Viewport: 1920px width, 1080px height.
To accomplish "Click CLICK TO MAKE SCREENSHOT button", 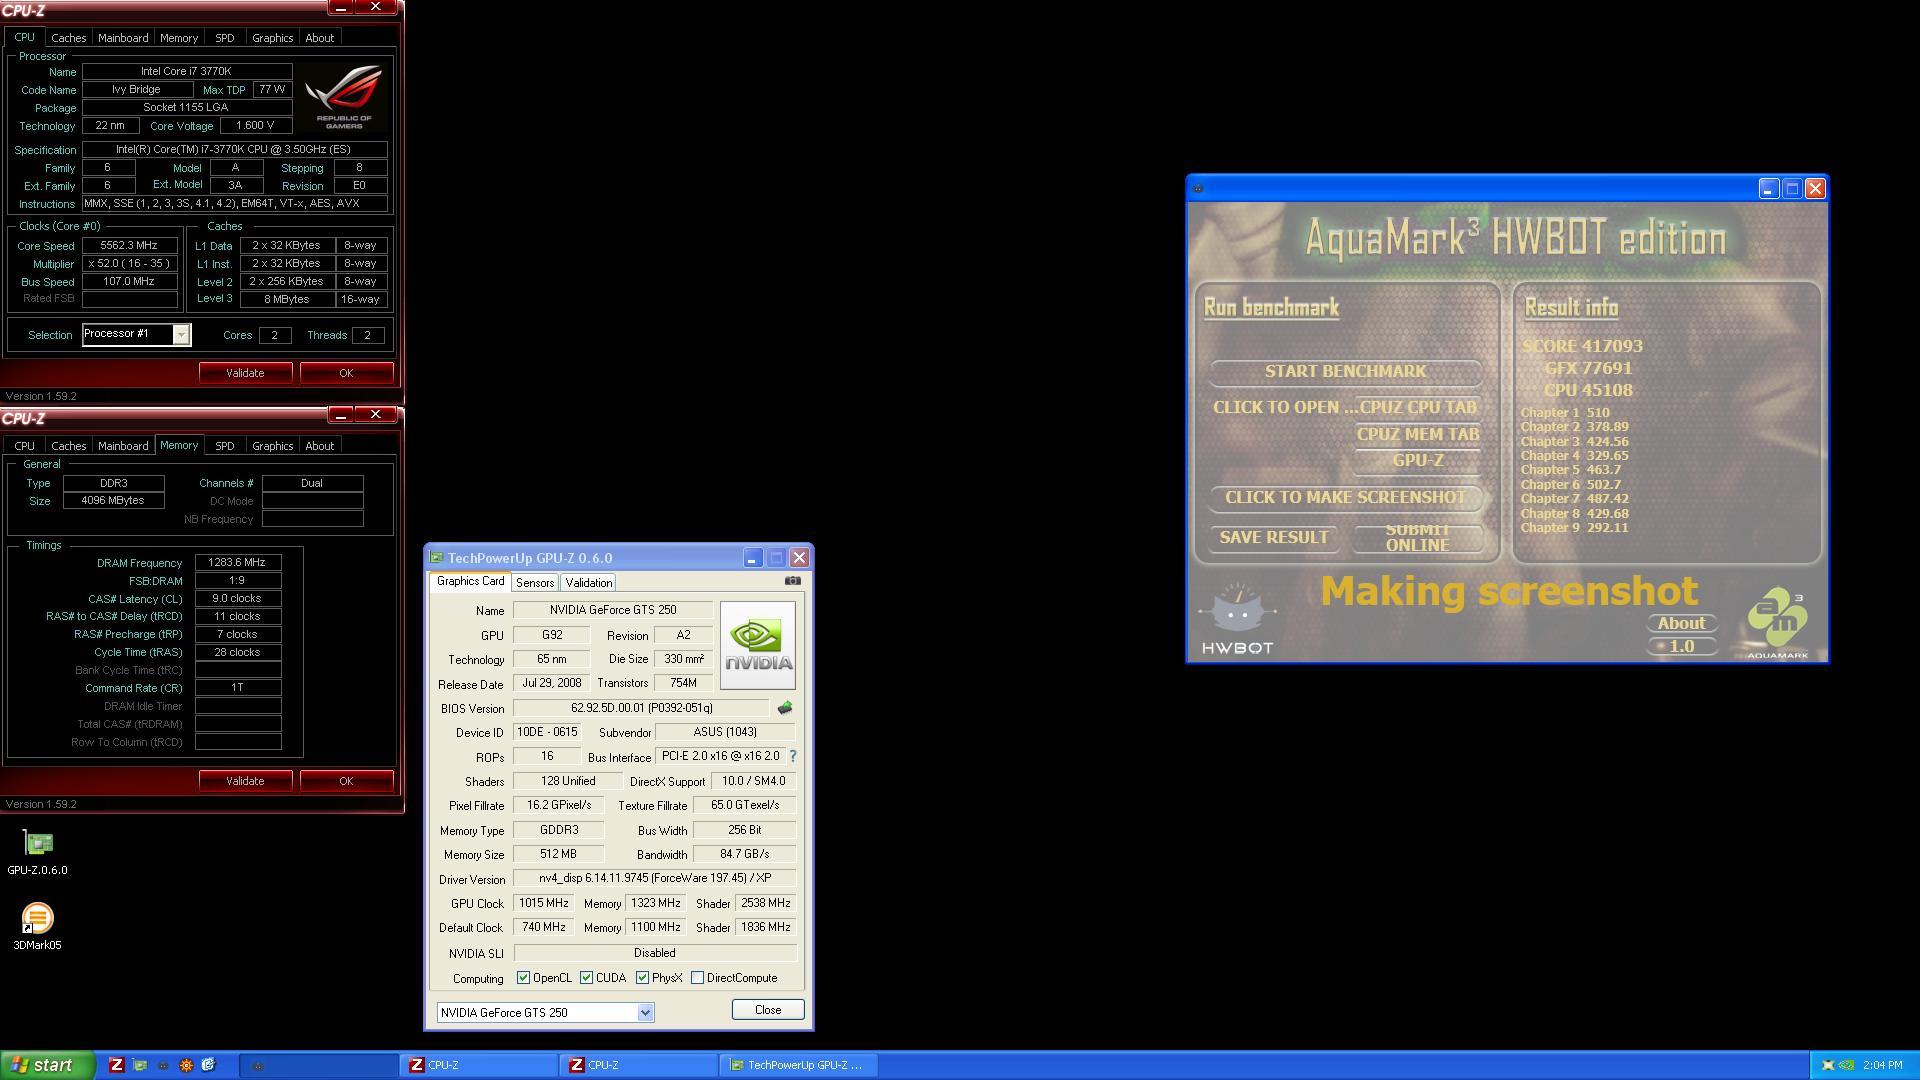I will (x=1345, y=498).
